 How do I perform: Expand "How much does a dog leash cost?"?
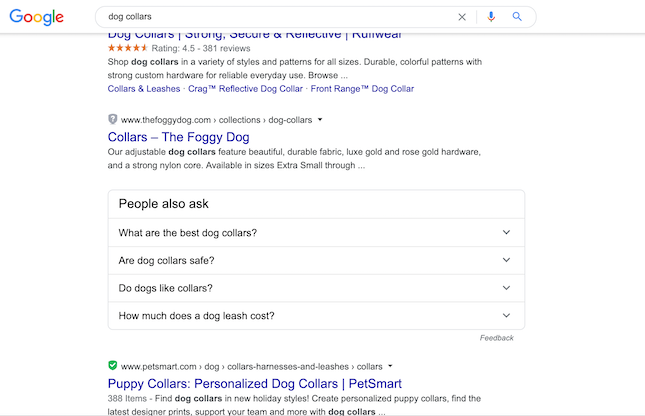point(316,316)
